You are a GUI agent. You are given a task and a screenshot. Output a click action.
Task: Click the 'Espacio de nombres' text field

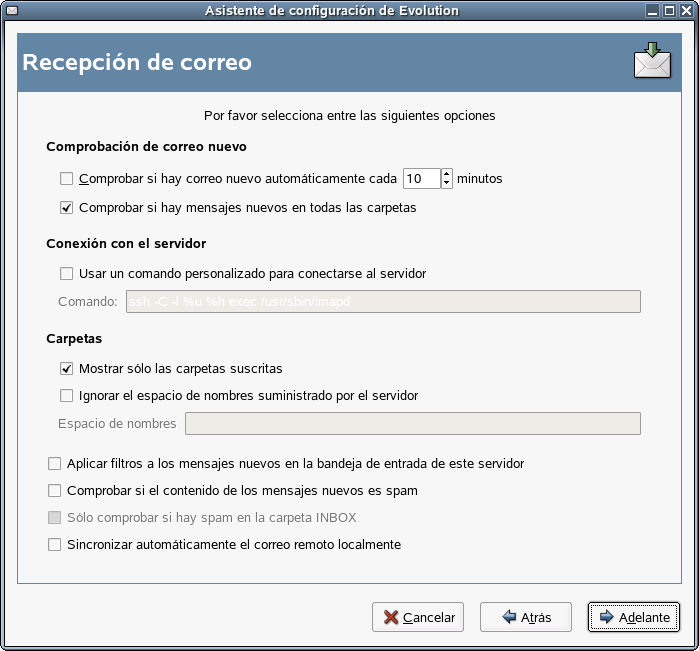(413, 424)
